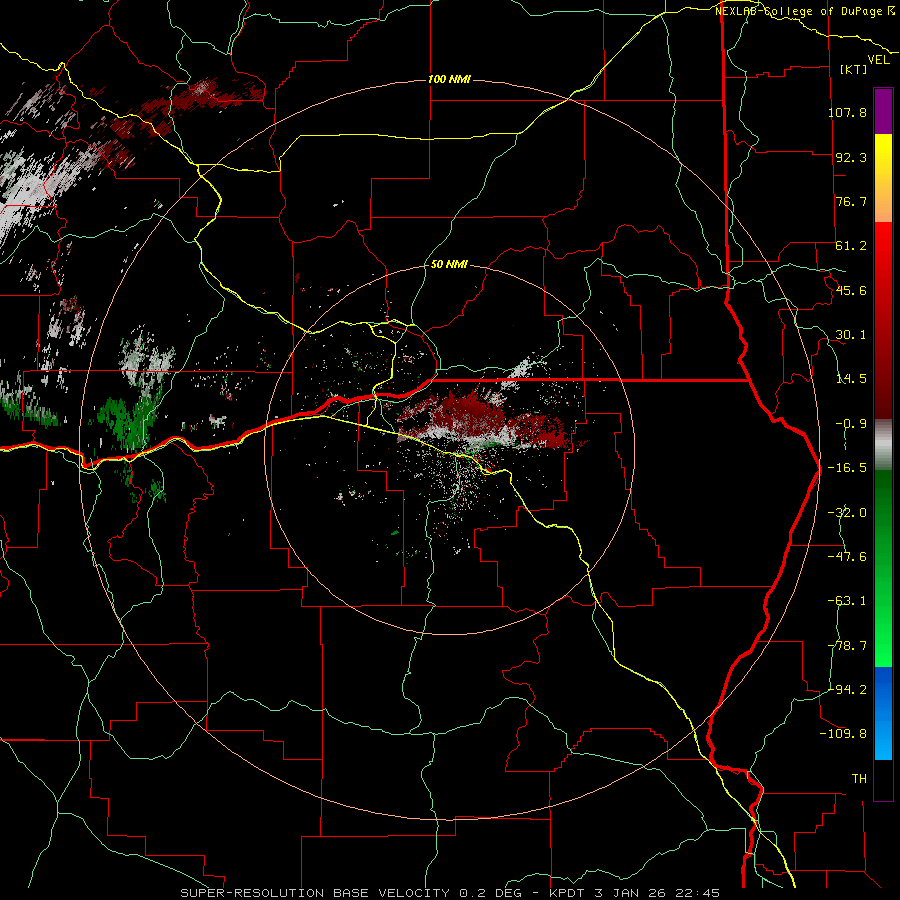The height and width of the screenshot is (900, 900).
Task: Click the 14.5 legend value
Action: (x=851, y=379)
